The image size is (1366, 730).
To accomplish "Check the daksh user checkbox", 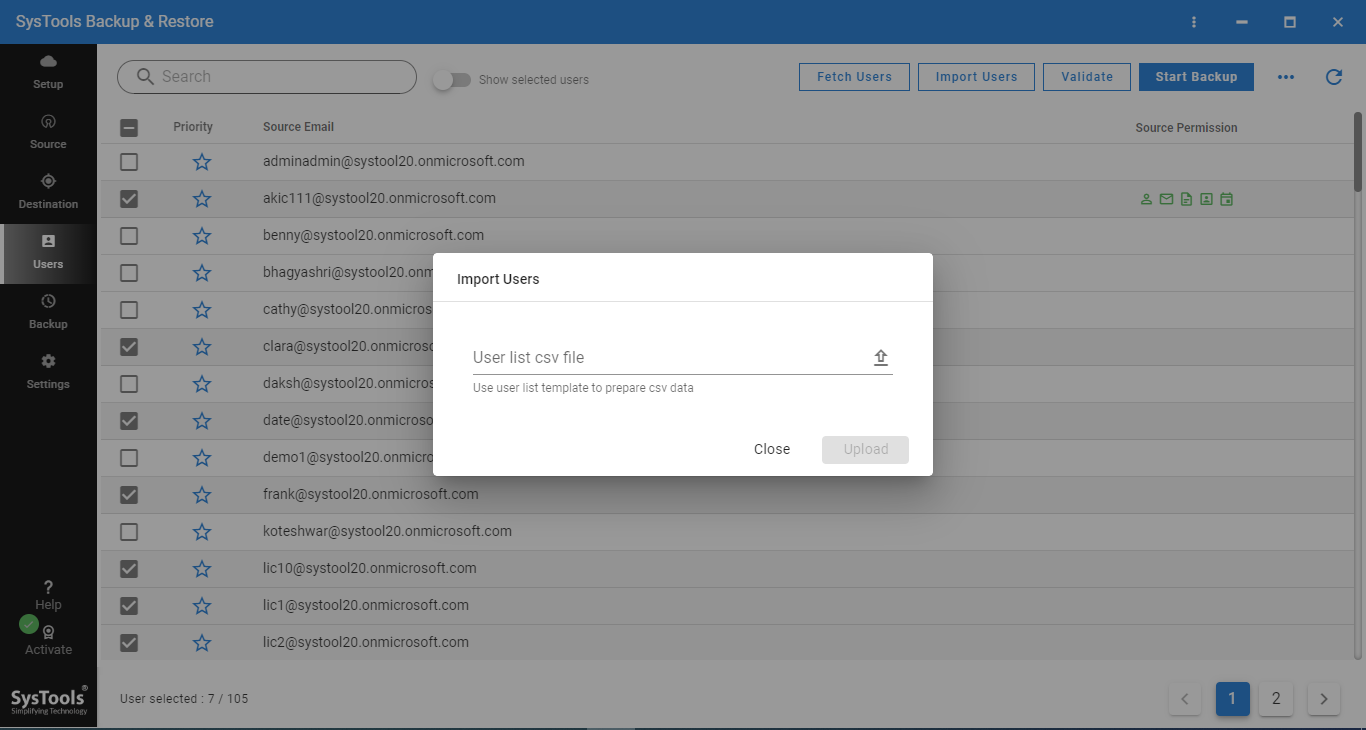I will pyautogui.click(x=129, y=384).
